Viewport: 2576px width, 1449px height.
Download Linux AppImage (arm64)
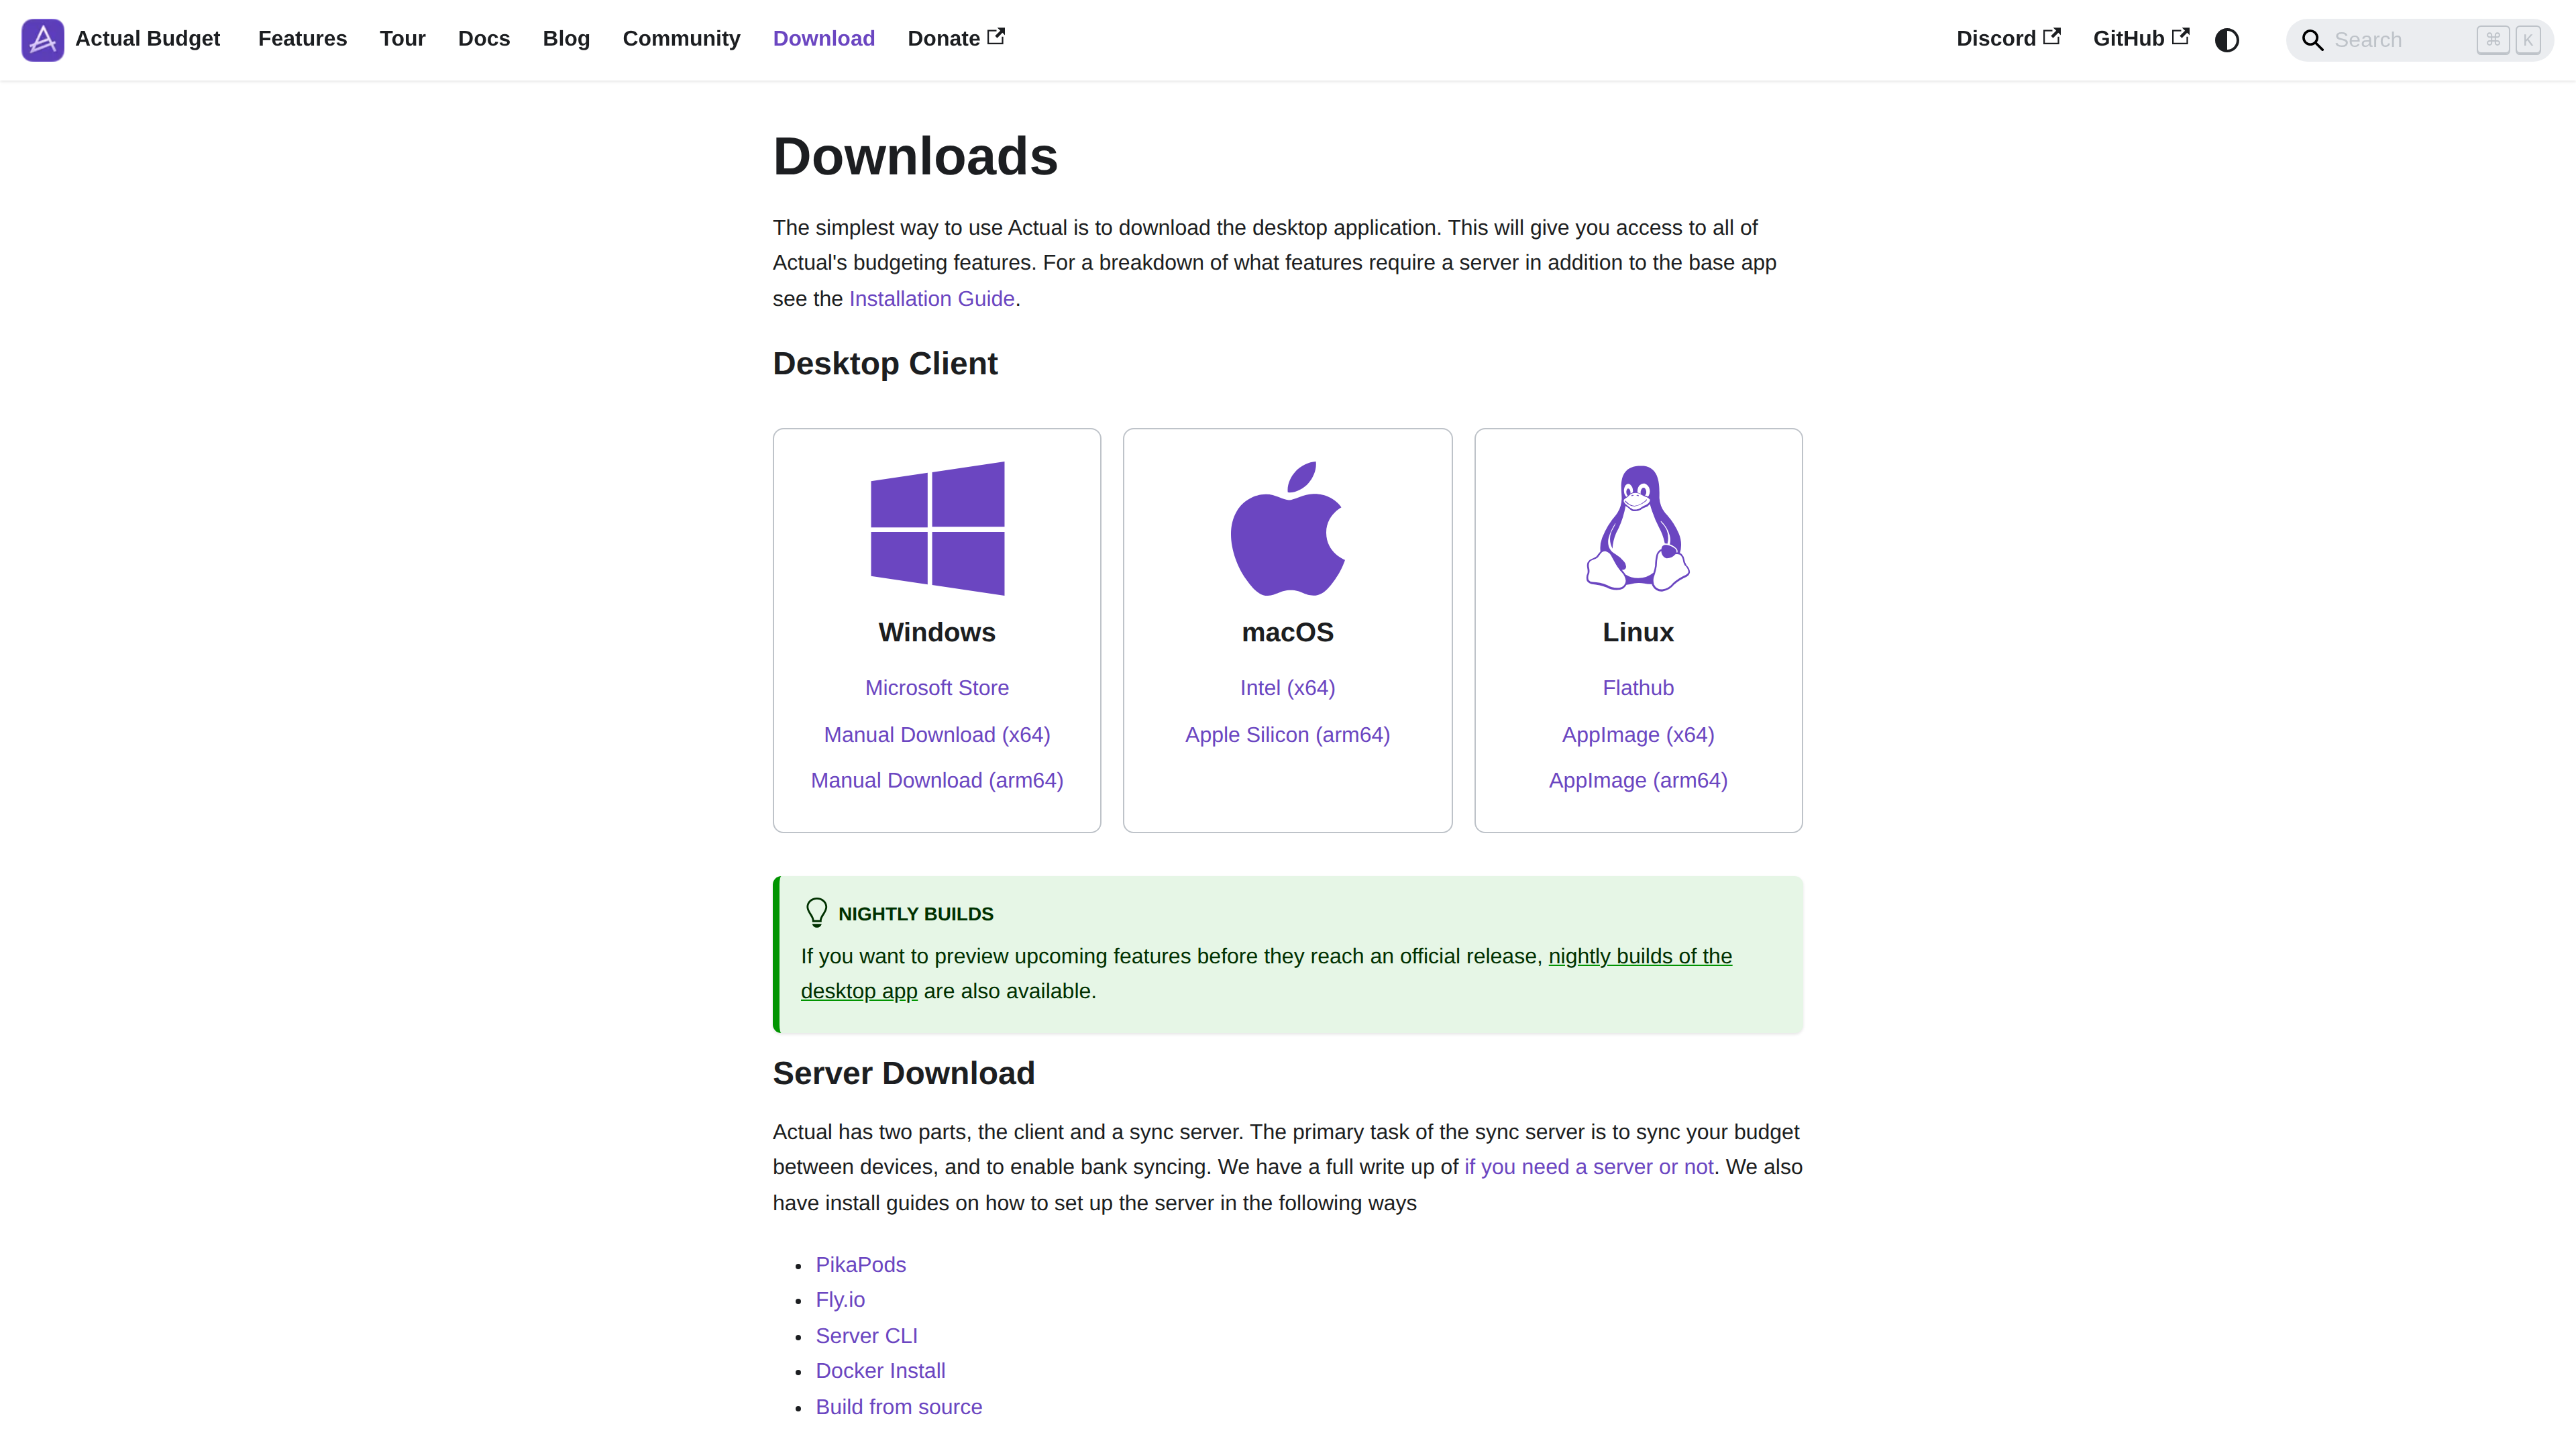[1638, 780]
